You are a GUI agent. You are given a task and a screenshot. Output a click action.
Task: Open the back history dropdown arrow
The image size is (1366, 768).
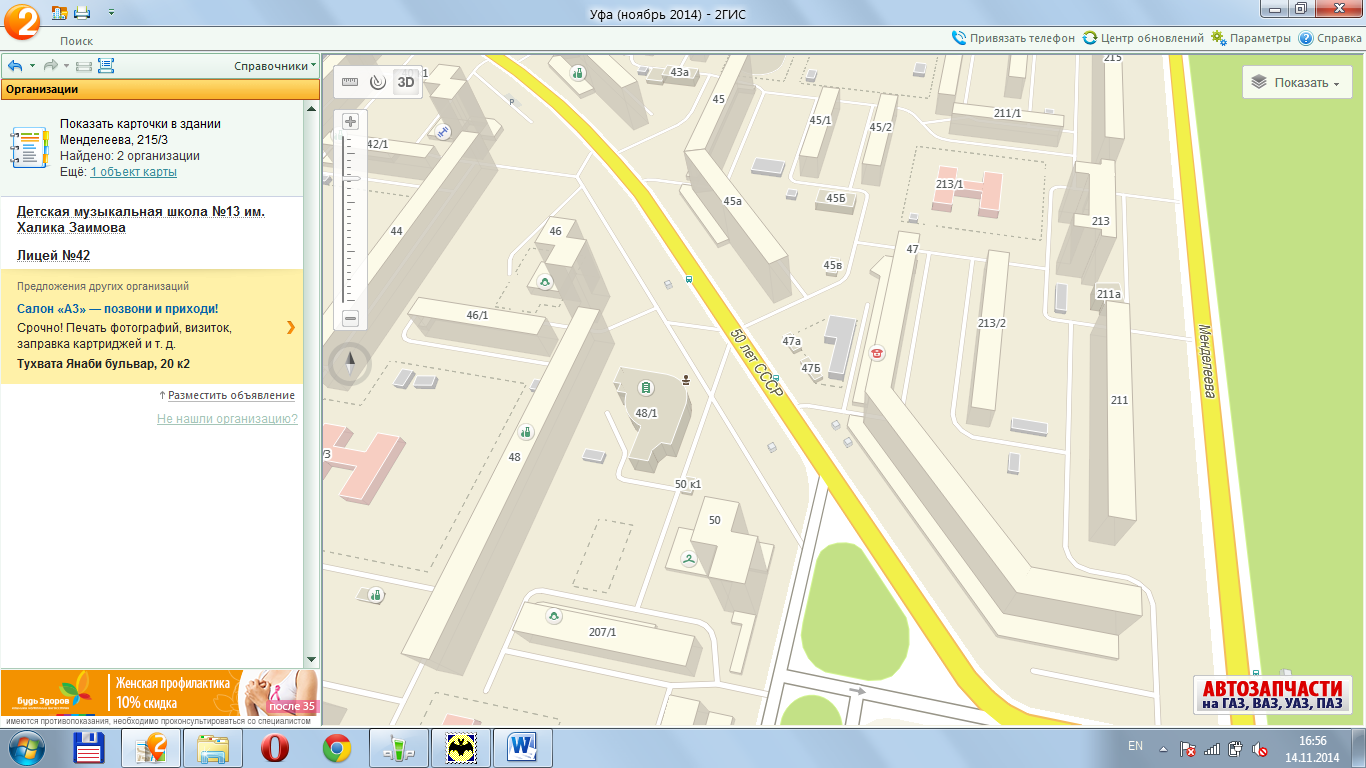pyautogui.click(x=32, y=66)
